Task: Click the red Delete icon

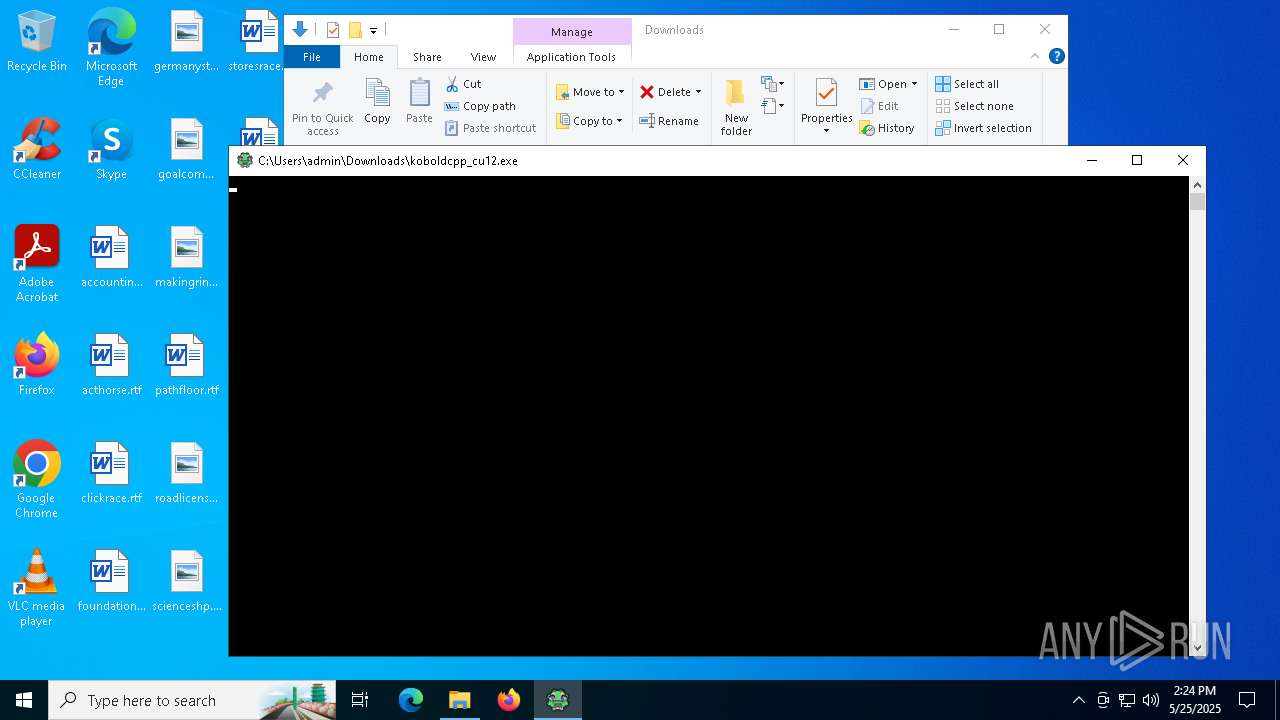Action: (647, 92)
